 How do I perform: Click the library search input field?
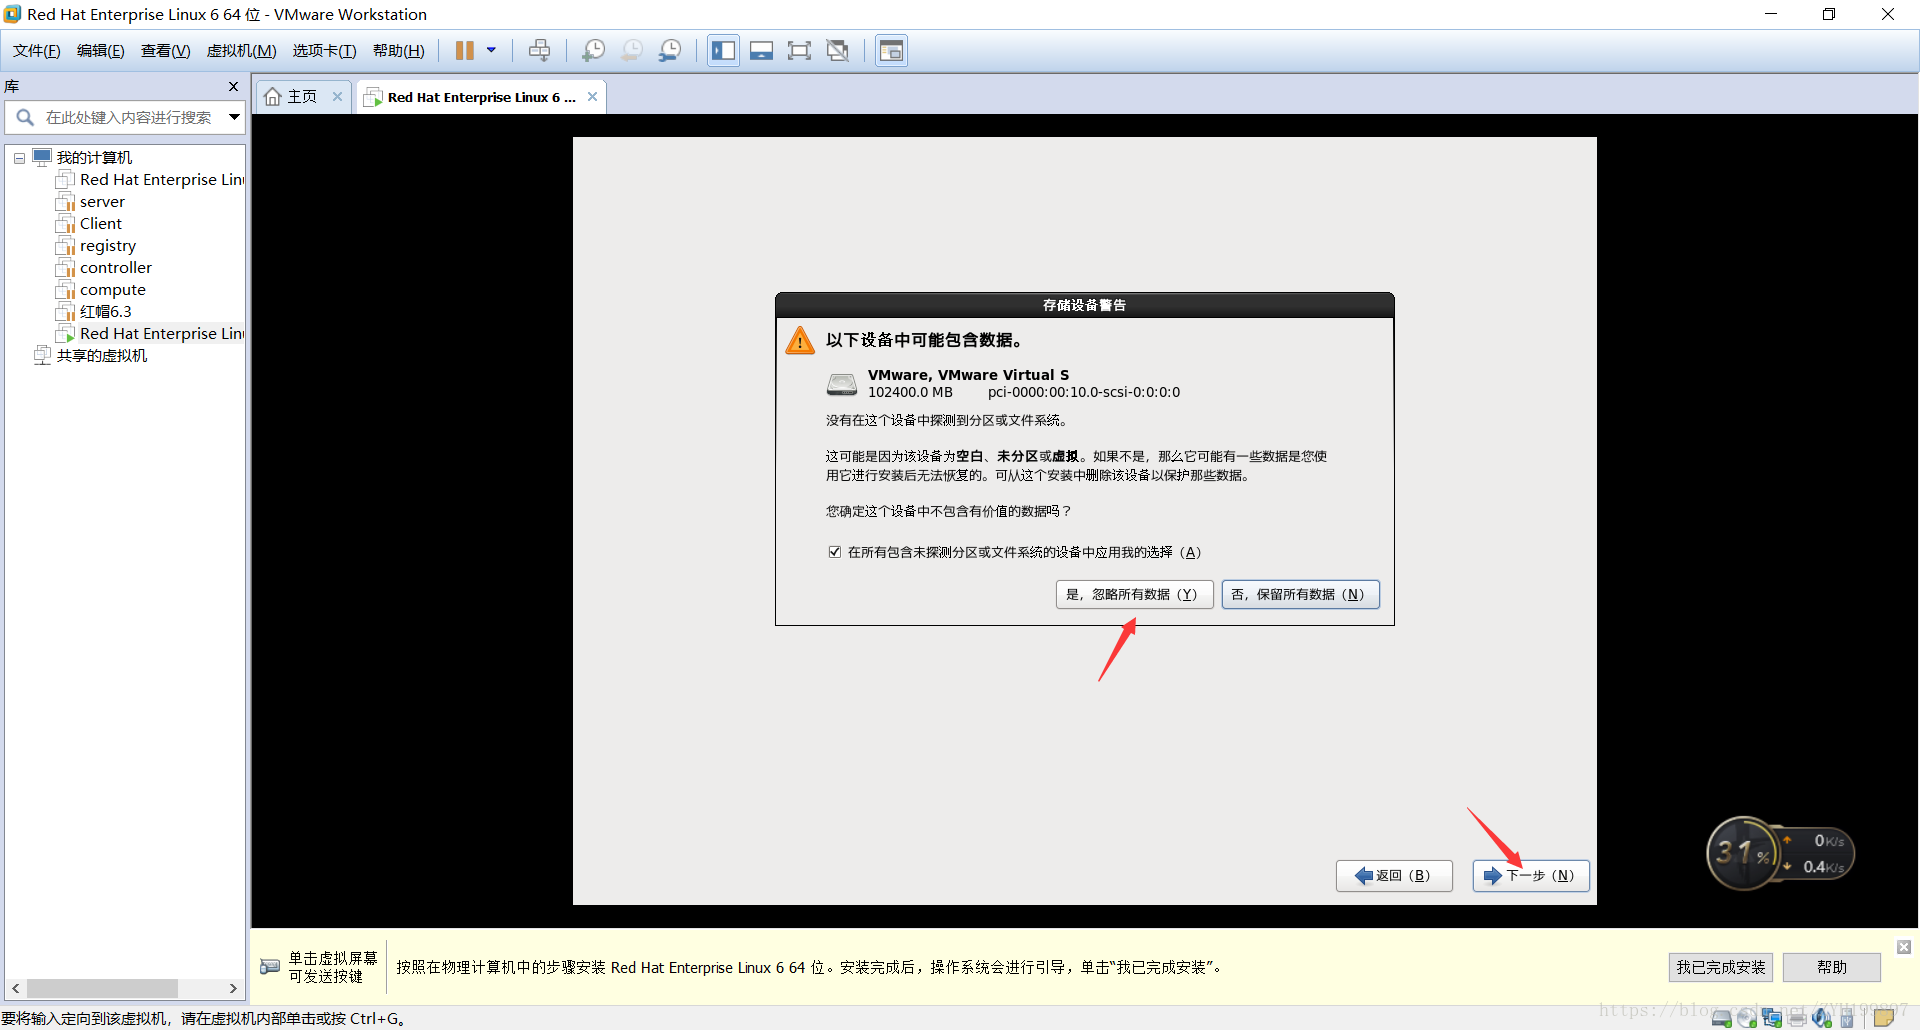pyautogui.click(x=128, y=118)
